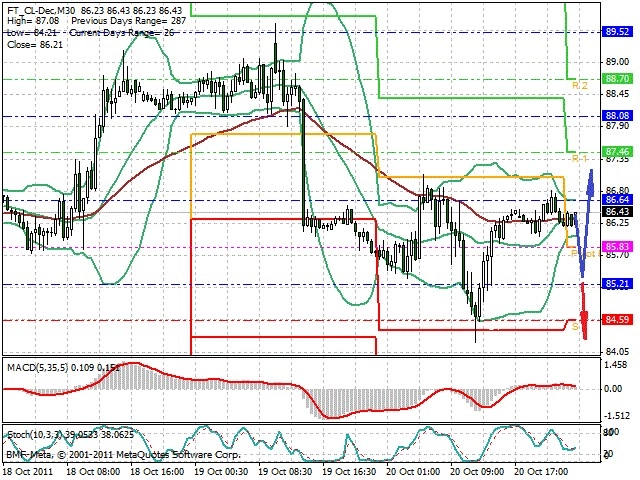Select the 20 Oct 09:00 time axis label
The width and height of the screenshot is (640, 480).
tap(477, 471)
